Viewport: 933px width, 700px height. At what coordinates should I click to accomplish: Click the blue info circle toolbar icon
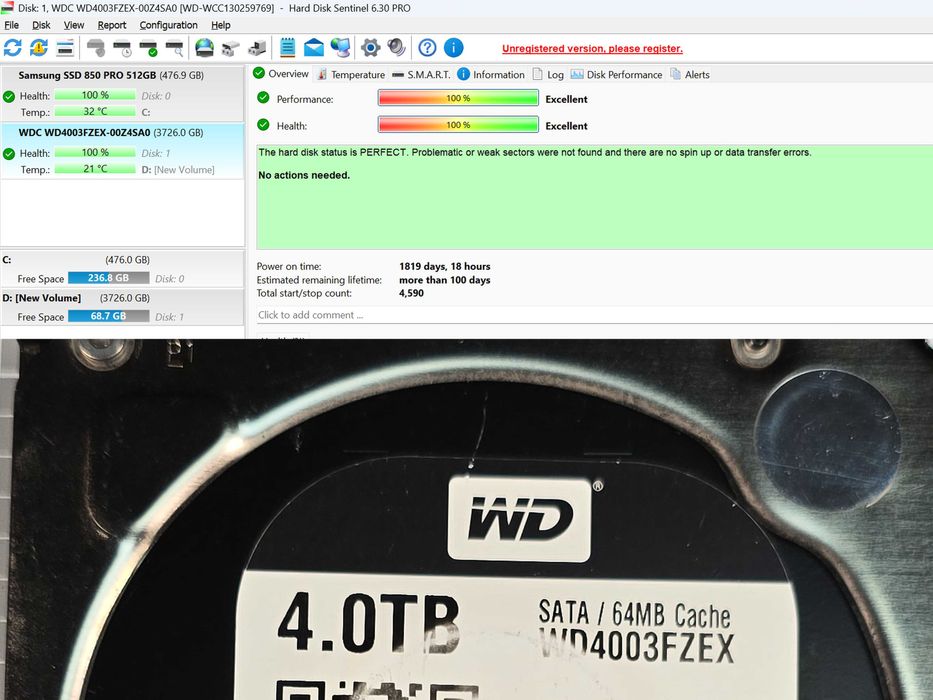[453, 48]
